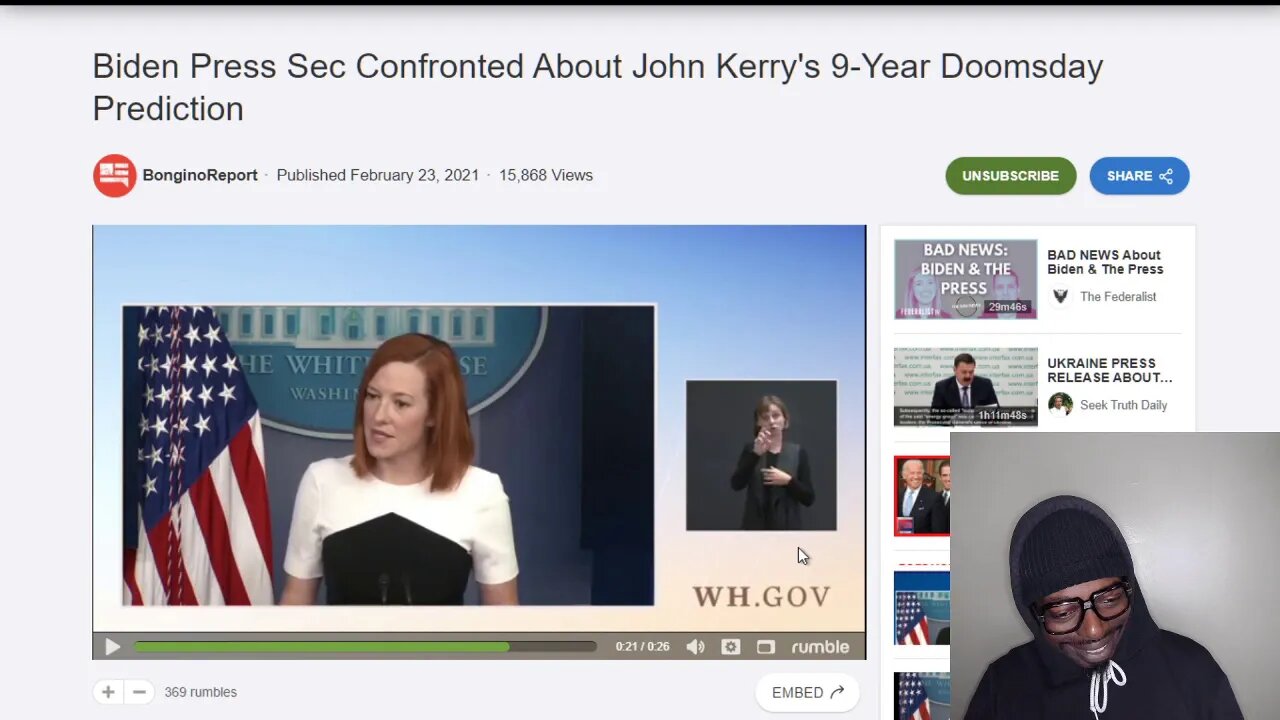
Task: Click 'Published February 23, 2021' text
Action: [378, 175]
